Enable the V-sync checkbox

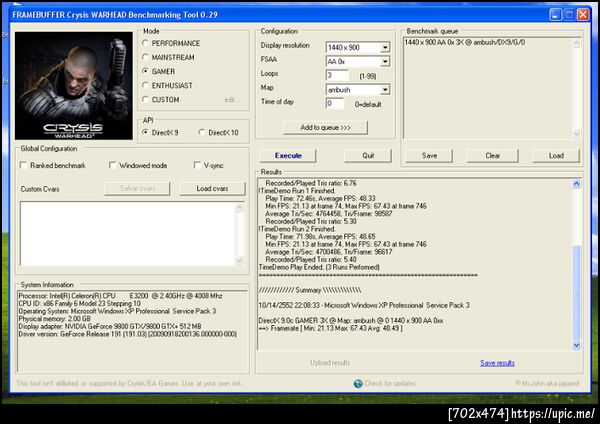pyautogui.click(x=197, y=165)
